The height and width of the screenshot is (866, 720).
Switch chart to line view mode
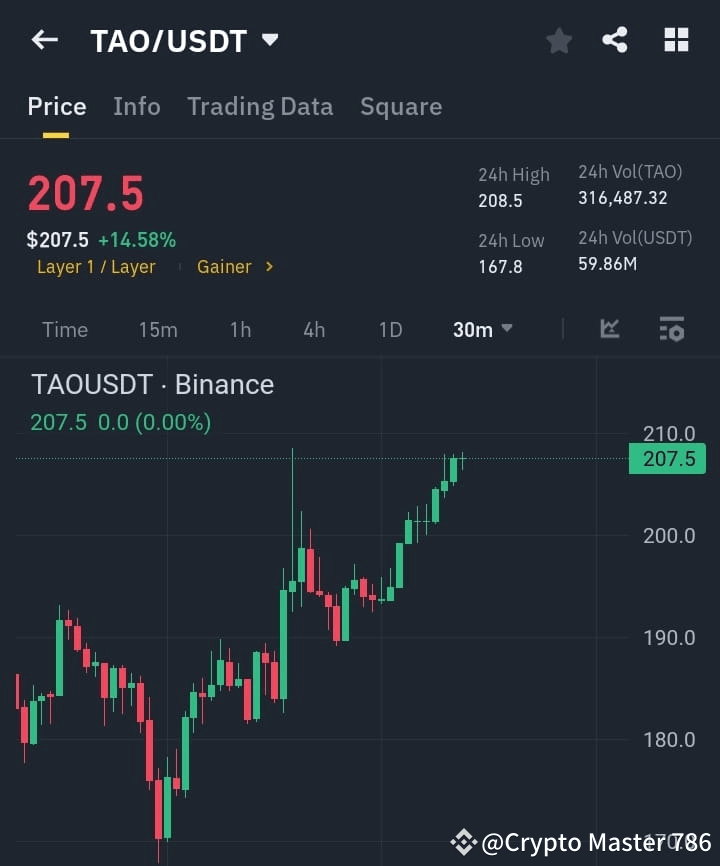[610, 328]
